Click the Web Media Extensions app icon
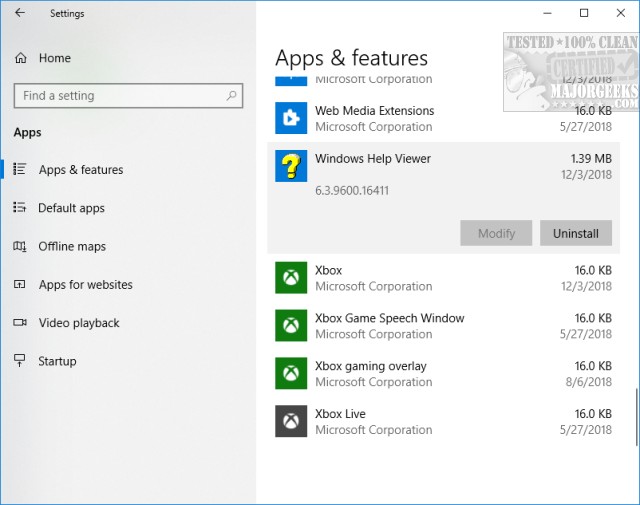The height and width of the screenshot is (505, 640). pos(290,118)
